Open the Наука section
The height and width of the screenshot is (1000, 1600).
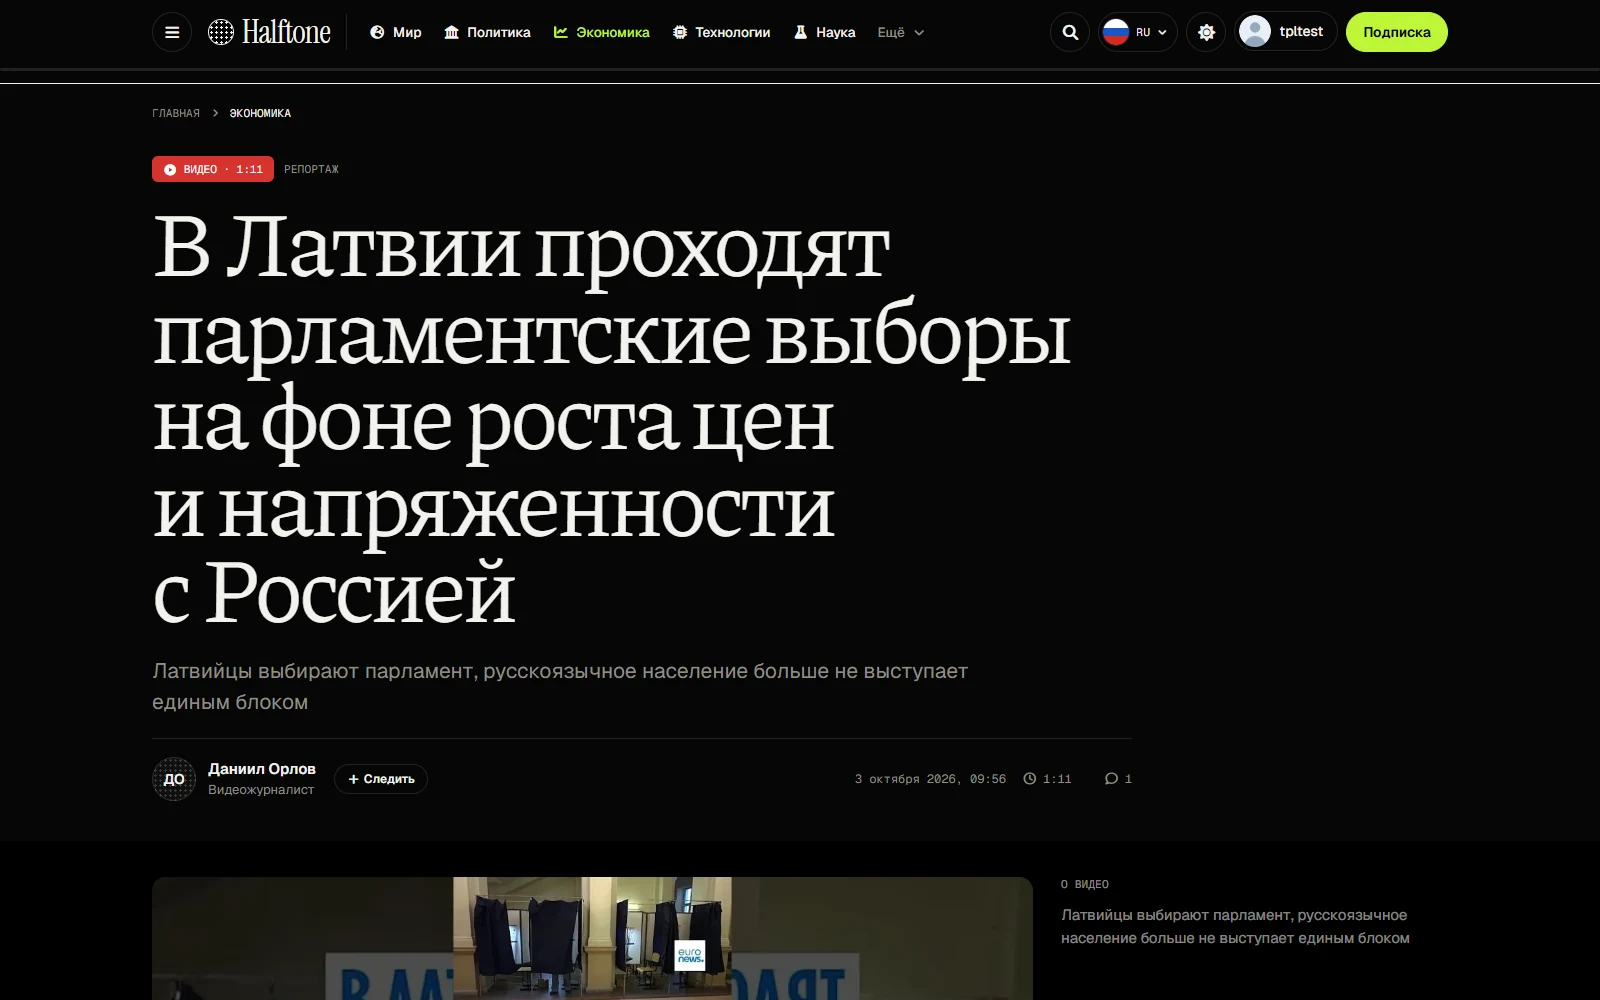pyautogui.click(x=825, y=32)
